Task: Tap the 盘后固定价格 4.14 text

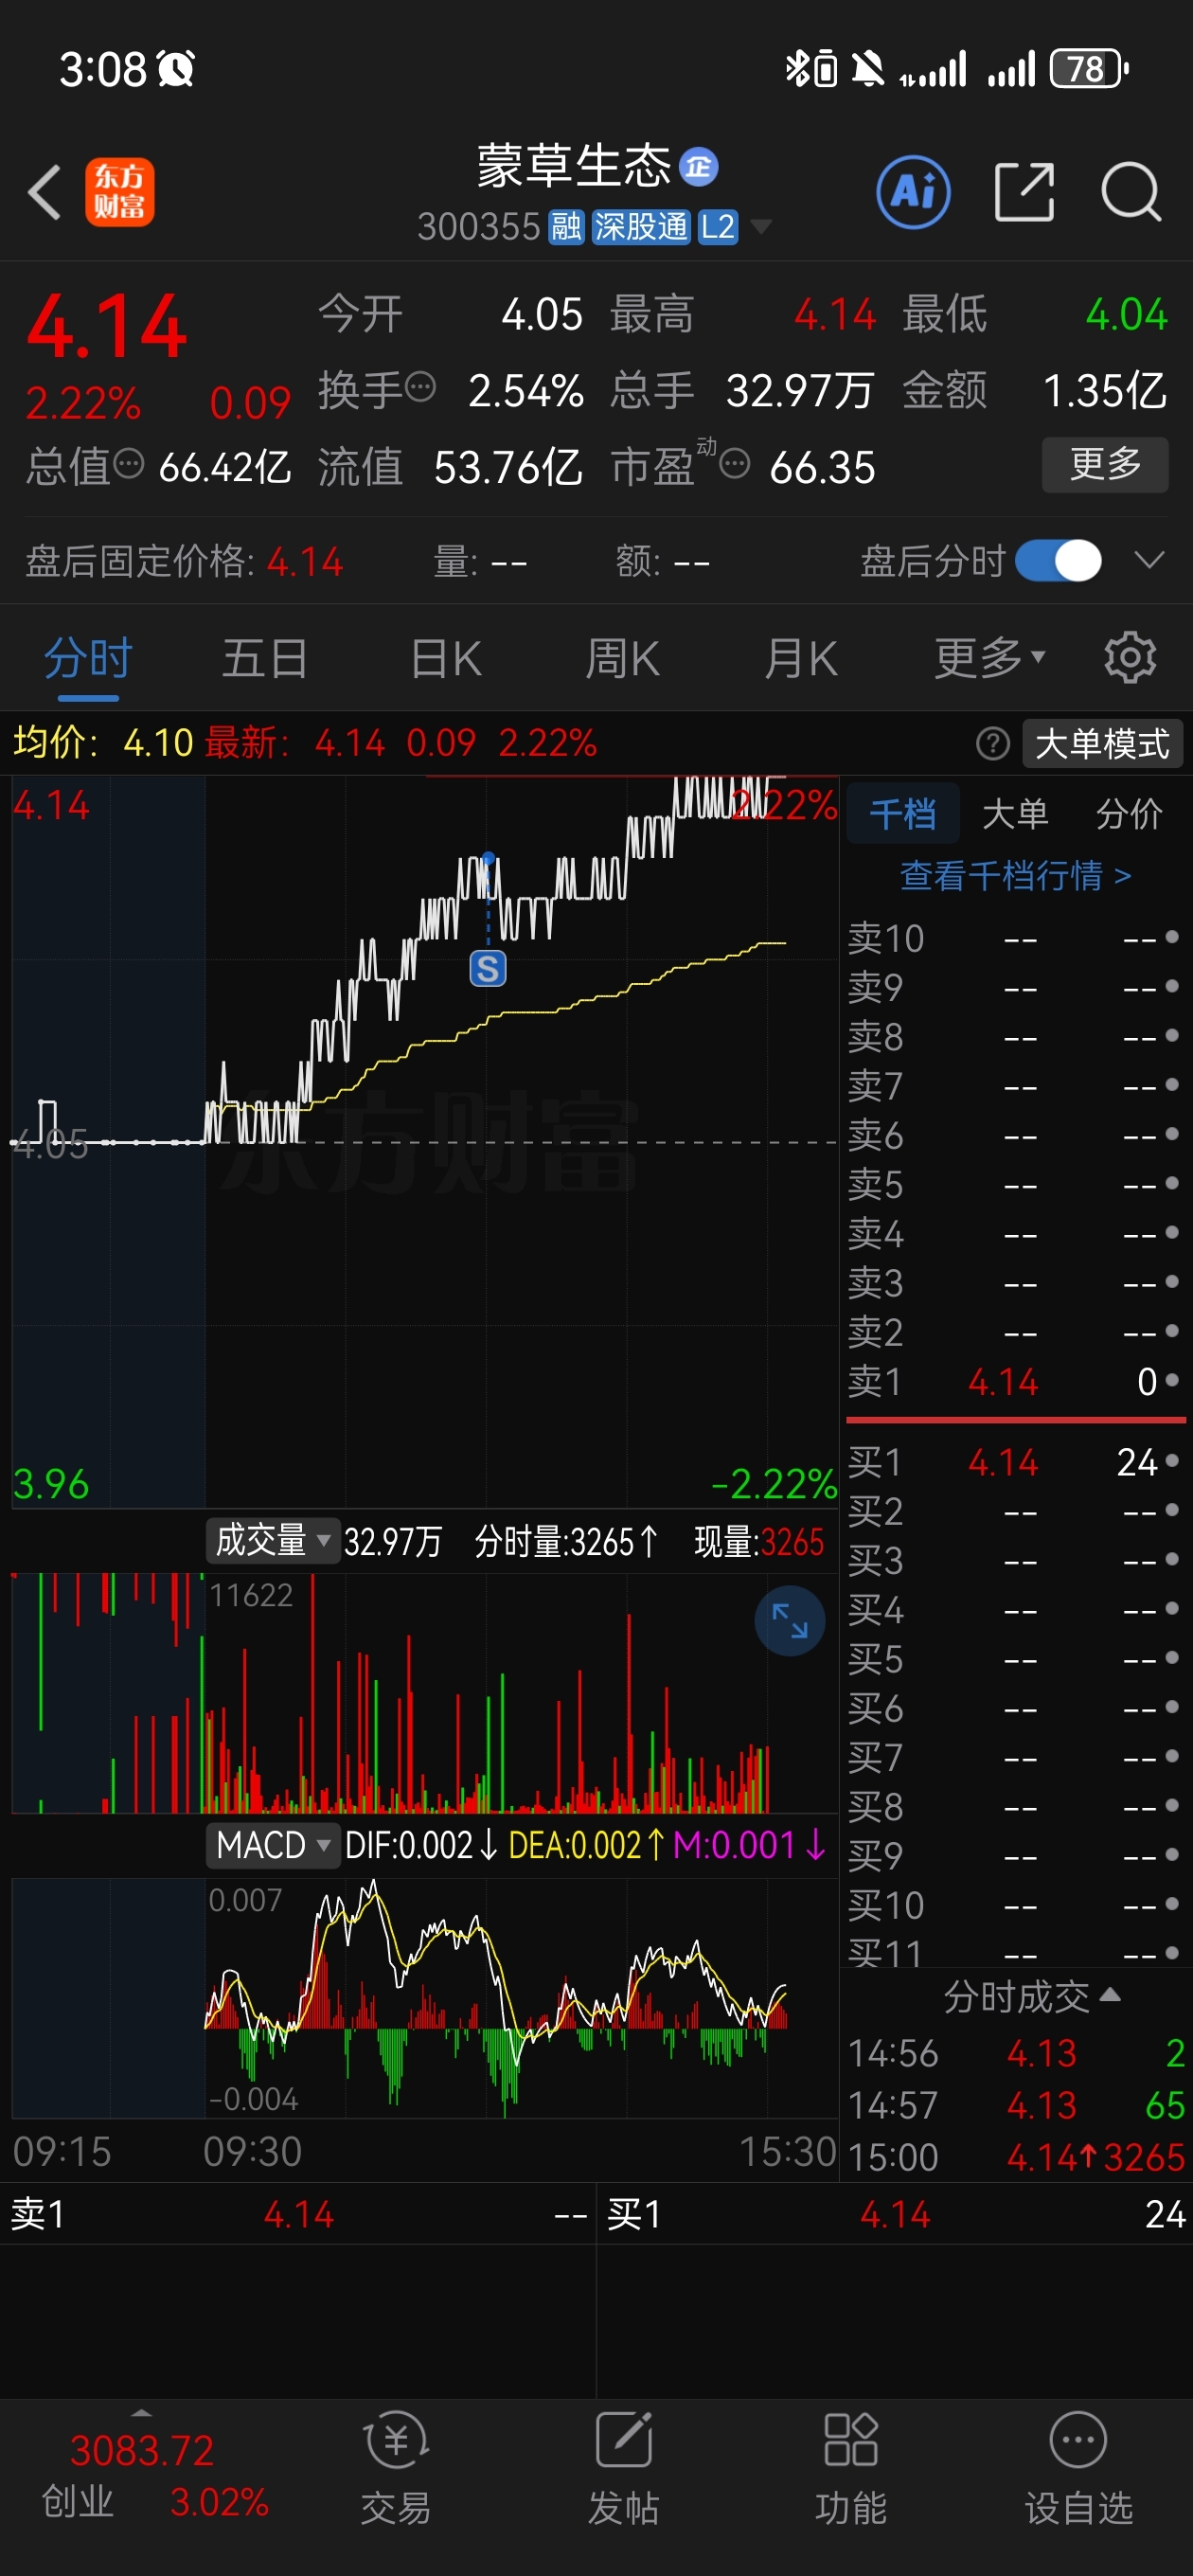Action: coord(184,561)
